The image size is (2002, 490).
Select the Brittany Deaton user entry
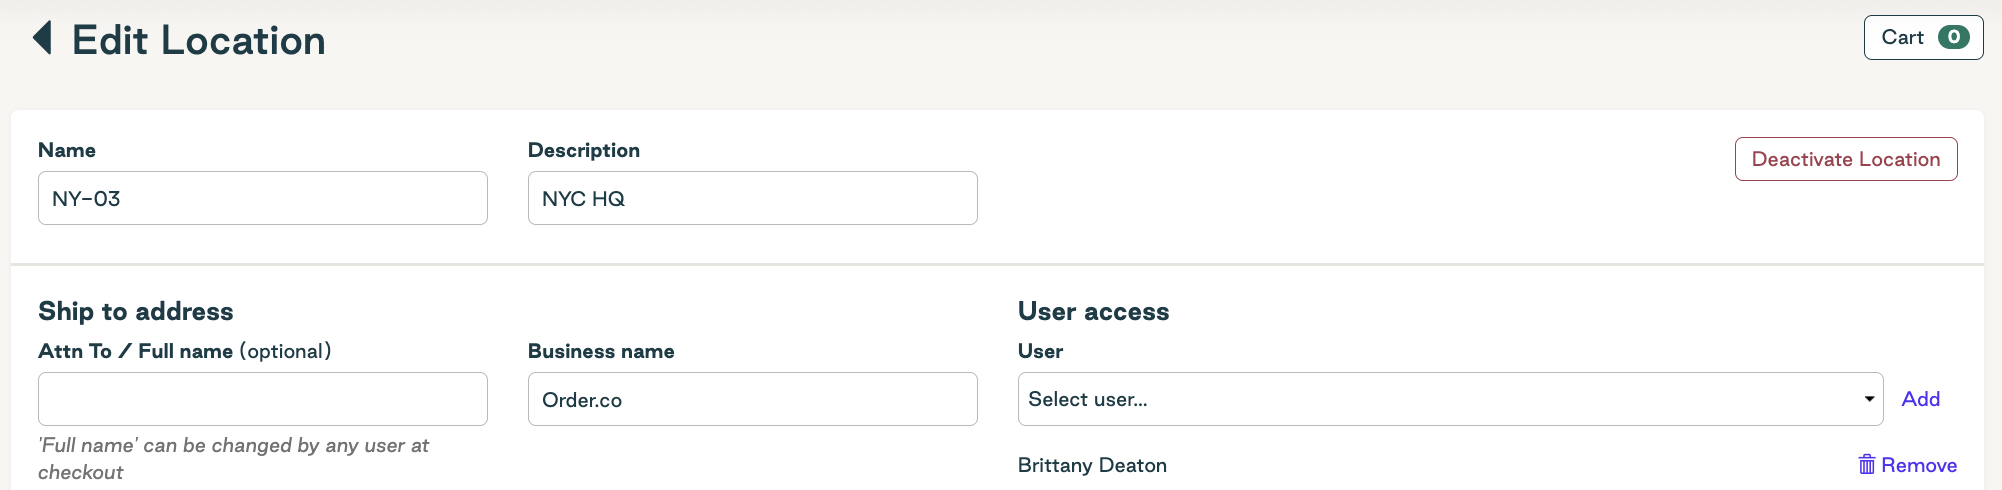[1092, 465]
